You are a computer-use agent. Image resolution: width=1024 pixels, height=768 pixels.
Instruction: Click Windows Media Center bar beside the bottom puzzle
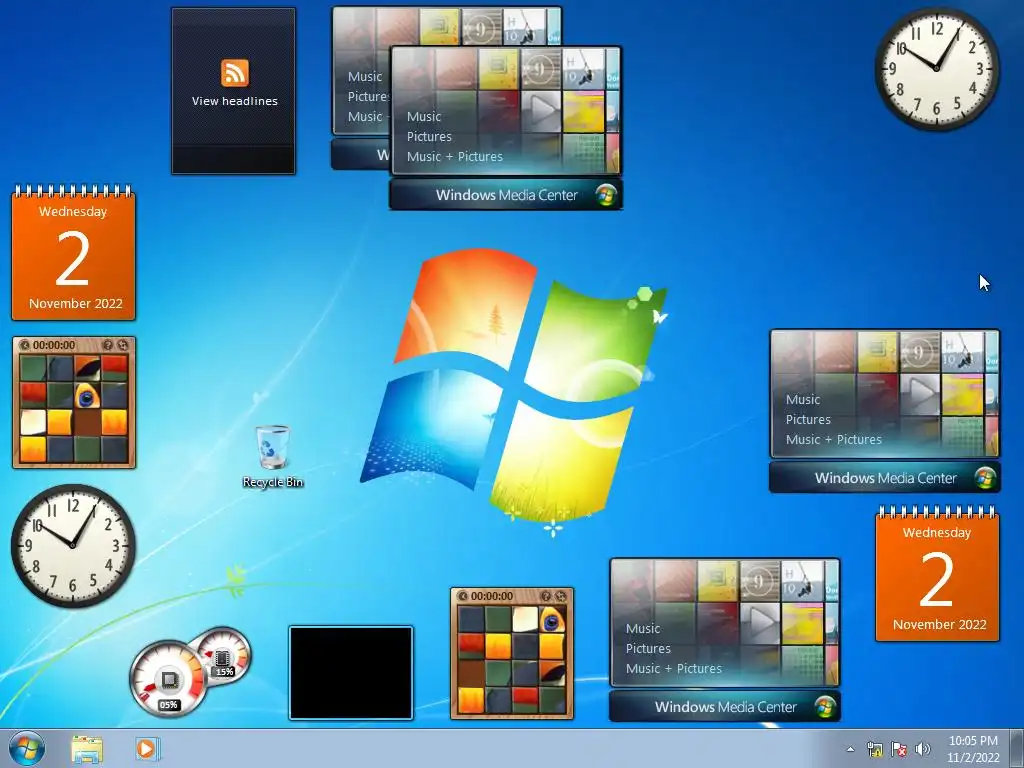click(x=724, y=707)
